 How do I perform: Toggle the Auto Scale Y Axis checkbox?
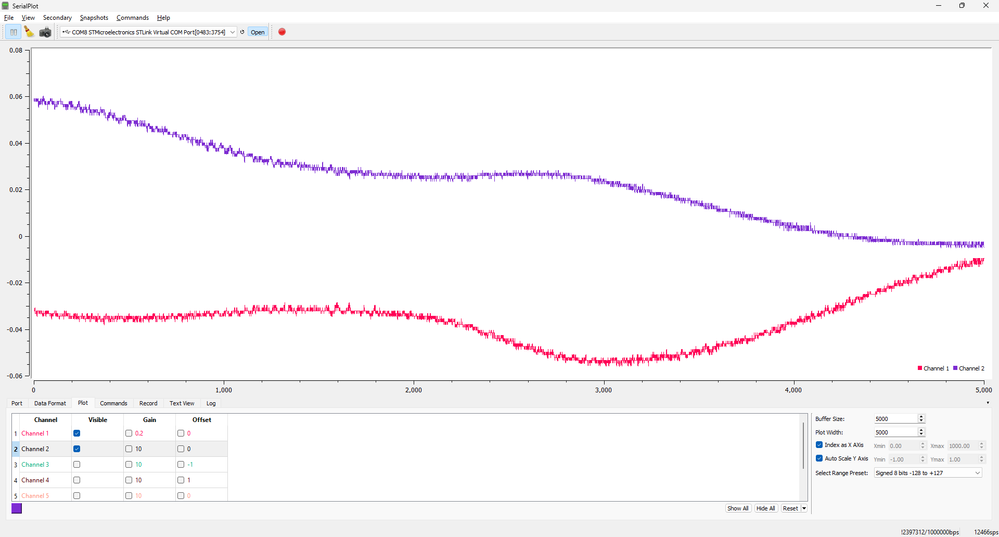click(819, 458)
